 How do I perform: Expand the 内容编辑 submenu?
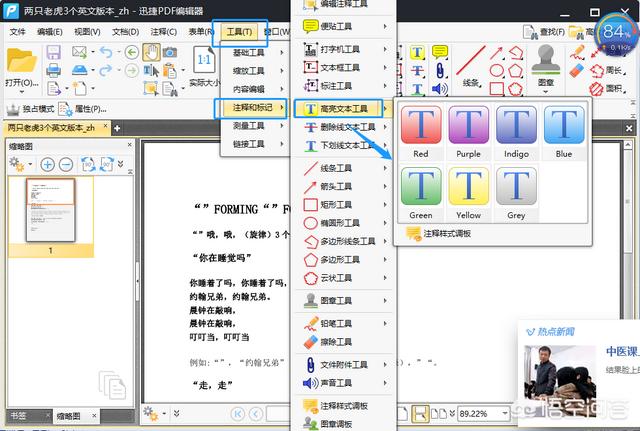pos(254,89)
